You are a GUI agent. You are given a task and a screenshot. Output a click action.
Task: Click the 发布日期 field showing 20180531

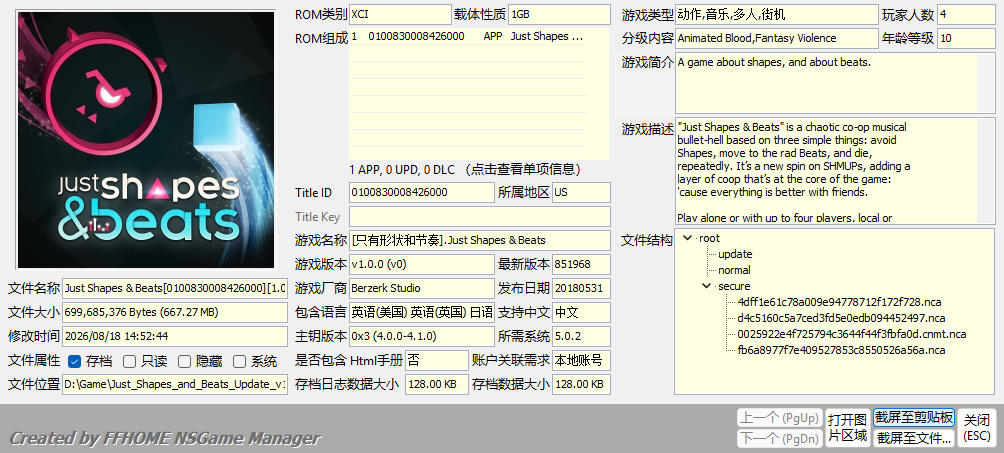pos(581,288)
